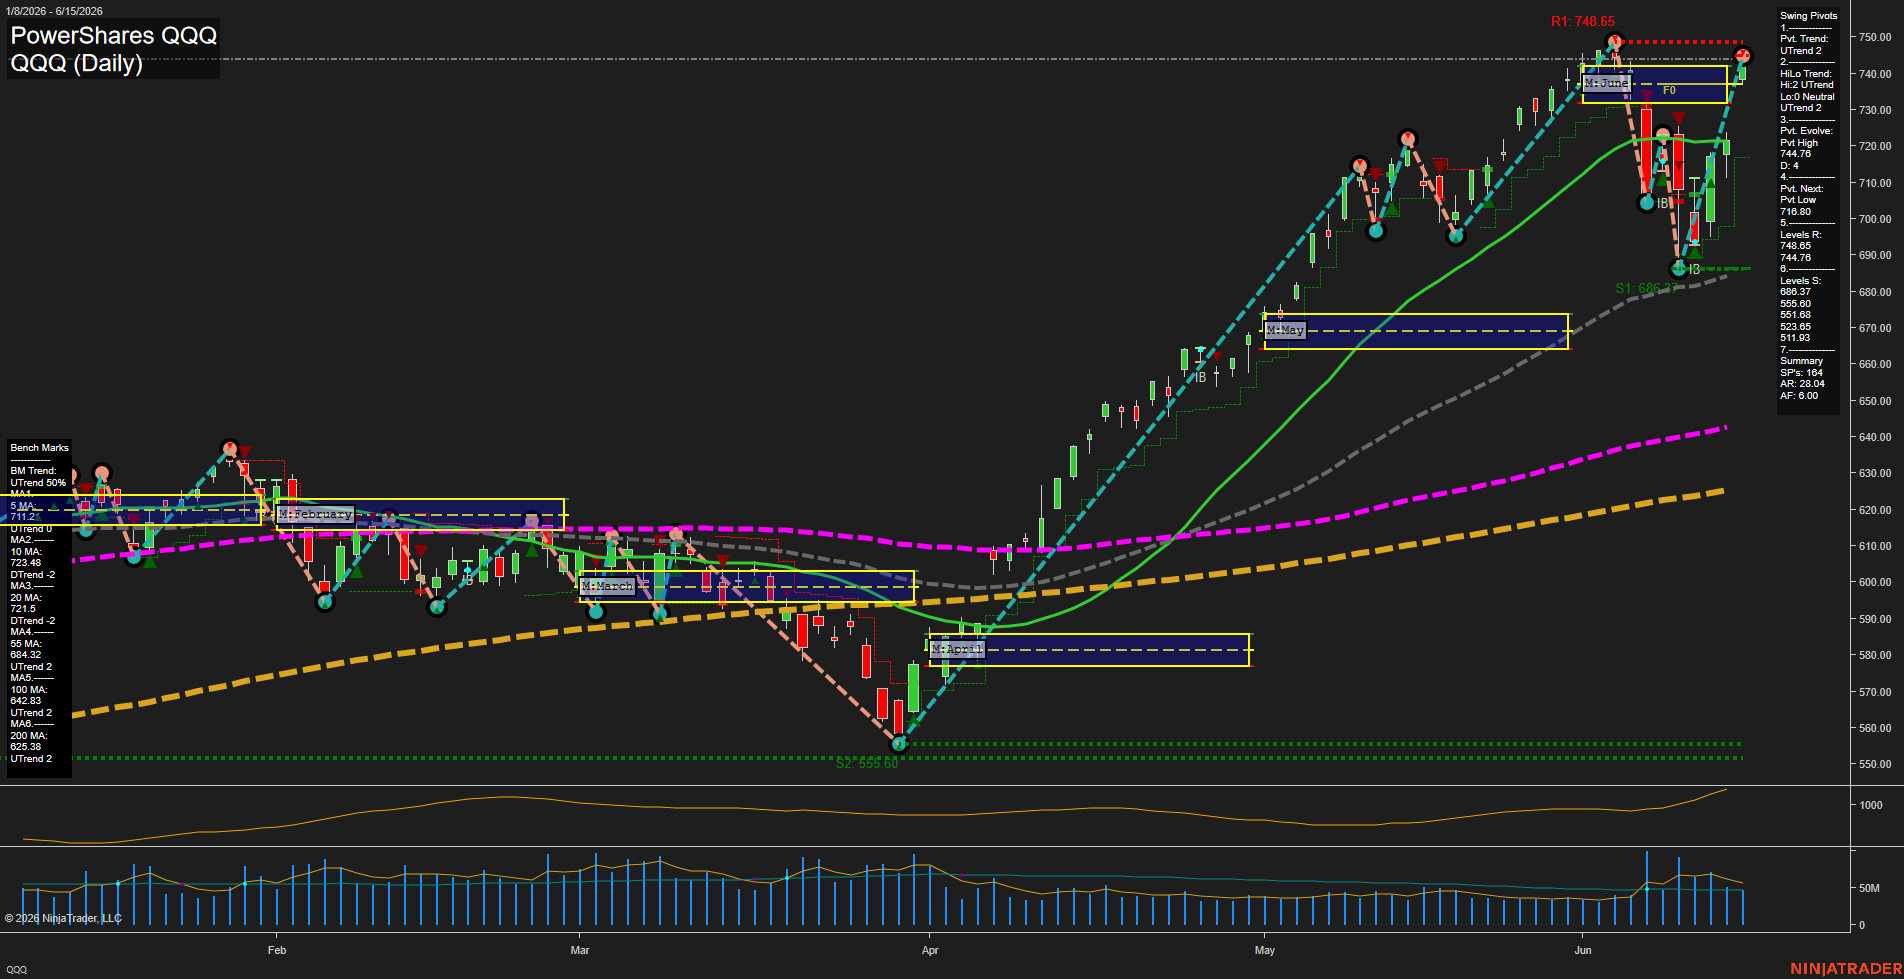This screenshot has width=1904, height=979.
Task: Select the red "R1: 748.65" resistance label
Action: coord(1583,21)
